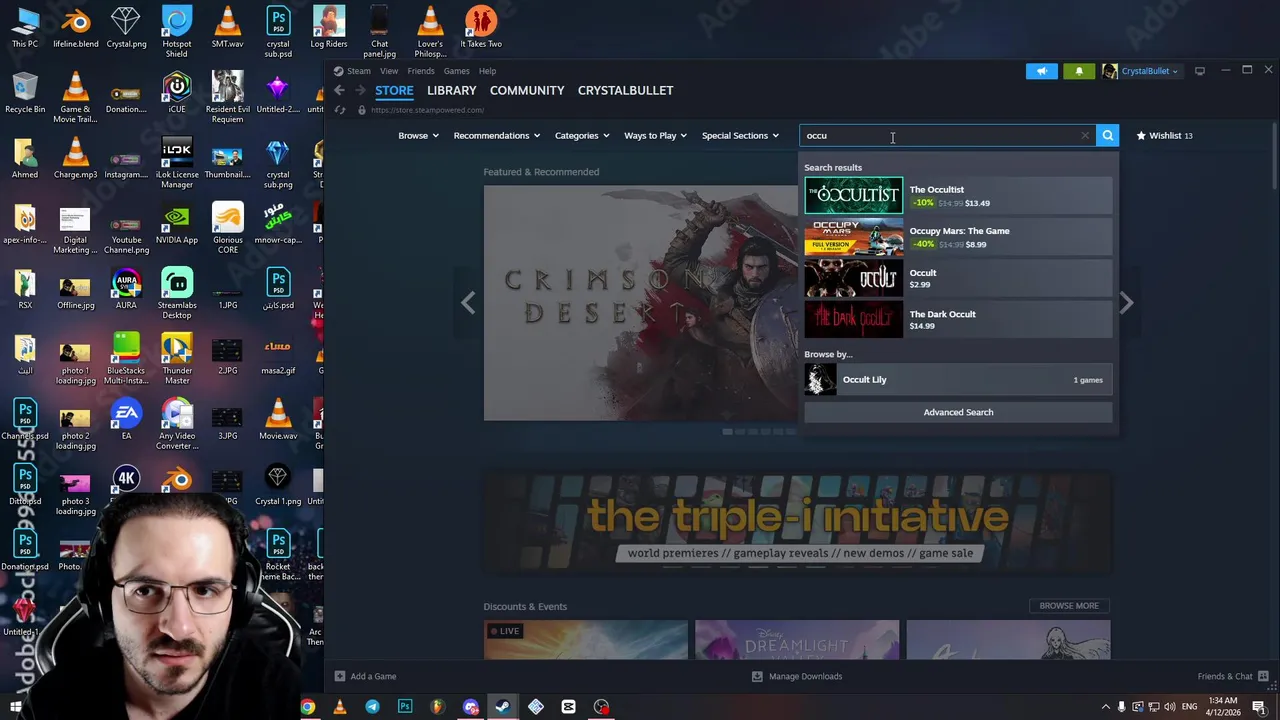Open the CRYSTALBULLET profile tab
The width and height of the screenshot is (1280, 720).
click(625, 90)
